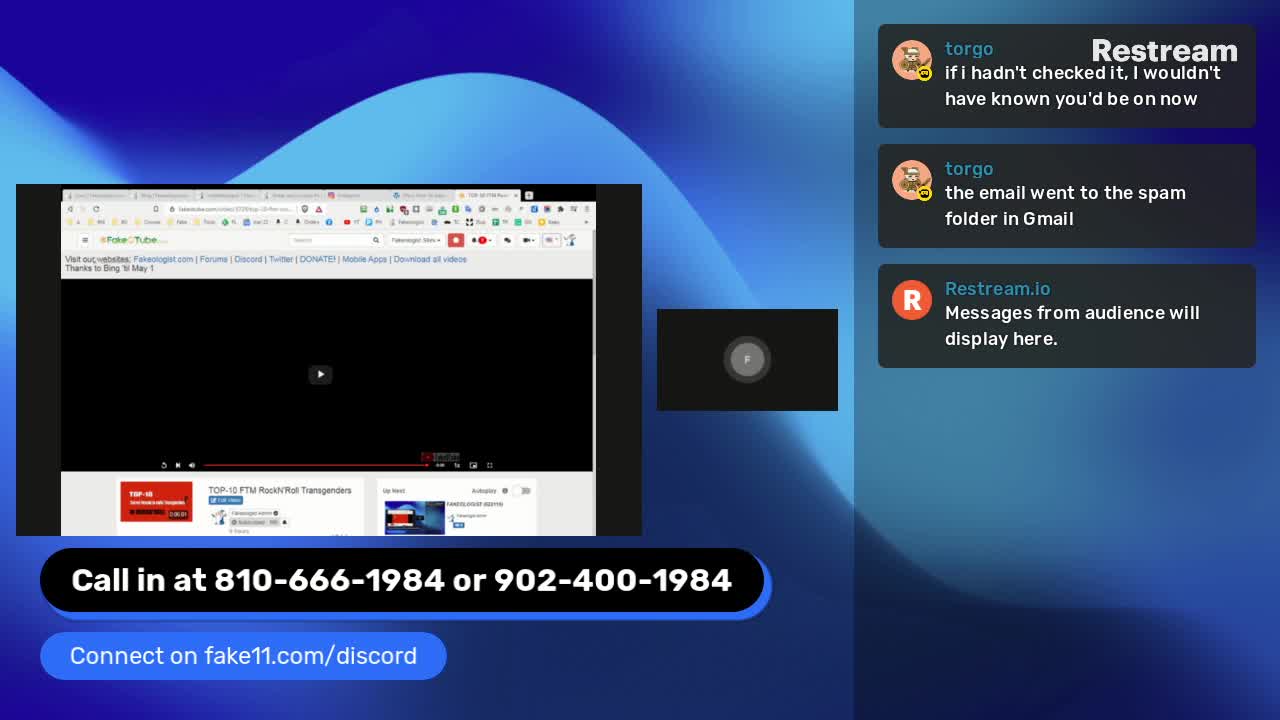Change playback speed via 1x control
This screenshot has width=1280, height=720.
(x=457, y=465)
